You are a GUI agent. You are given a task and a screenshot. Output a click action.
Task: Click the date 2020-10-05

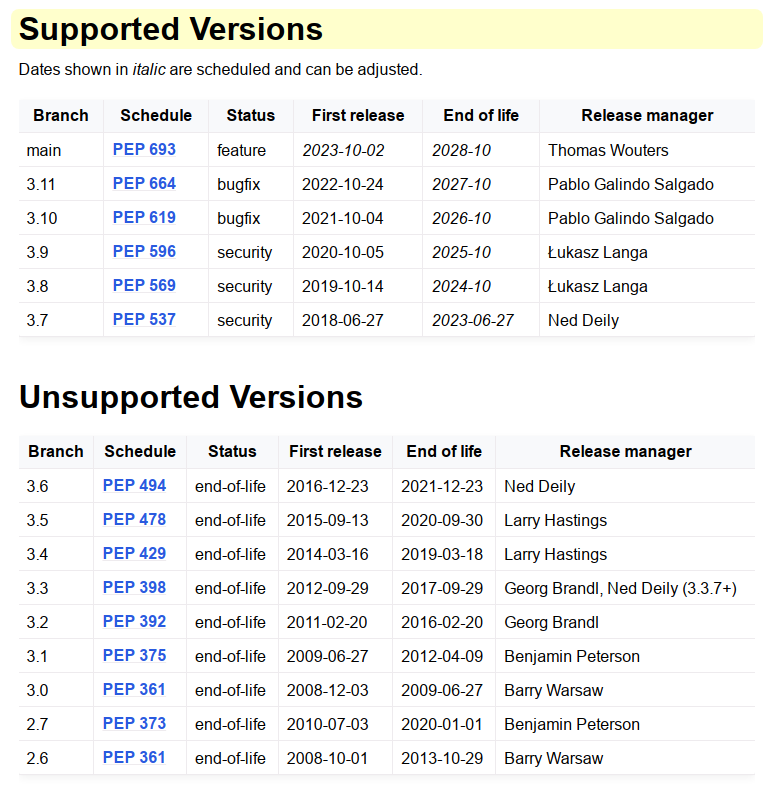343,252
